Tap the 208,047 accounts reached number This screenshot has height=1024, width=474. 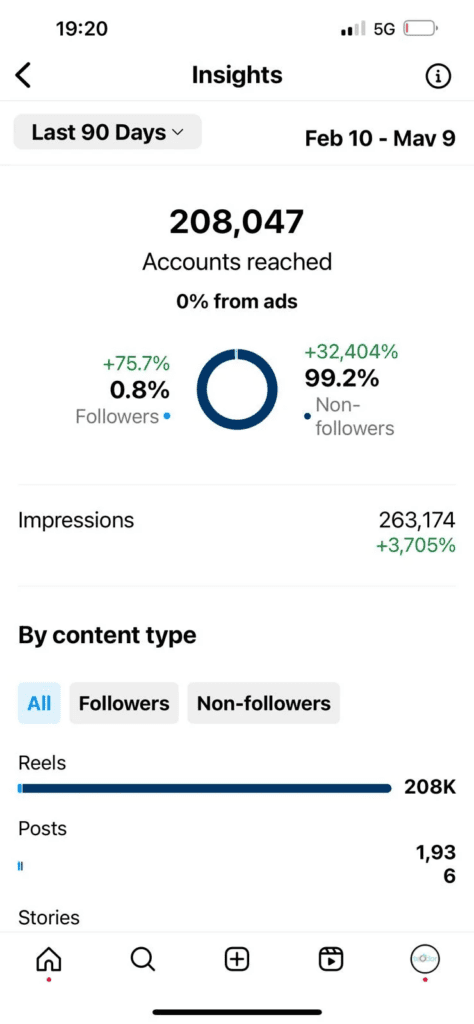pos(237,222)
